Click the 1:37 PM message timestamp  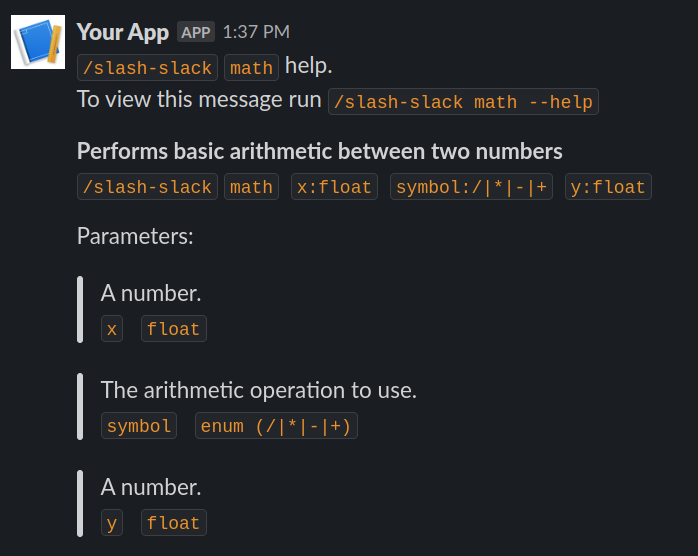[256, 32]
